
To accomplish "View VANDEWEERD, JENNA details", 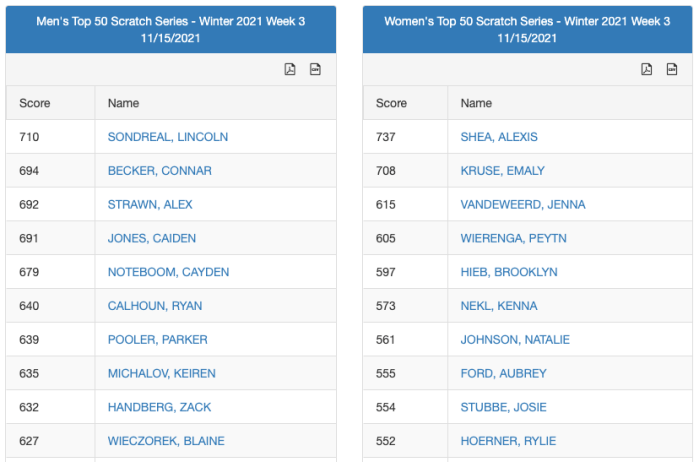I will [523, 205].
